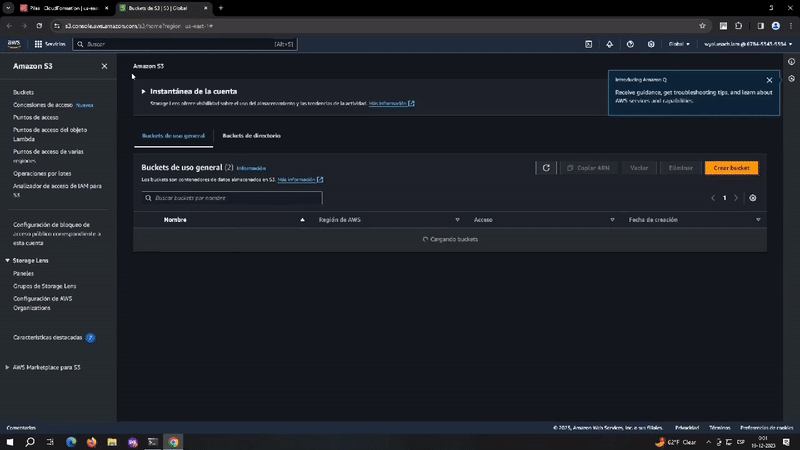Image resolution: width=800 pixels, height=450 pixels.
Task: Sort by Región de AWS column
Action: [x=339, y=220]
